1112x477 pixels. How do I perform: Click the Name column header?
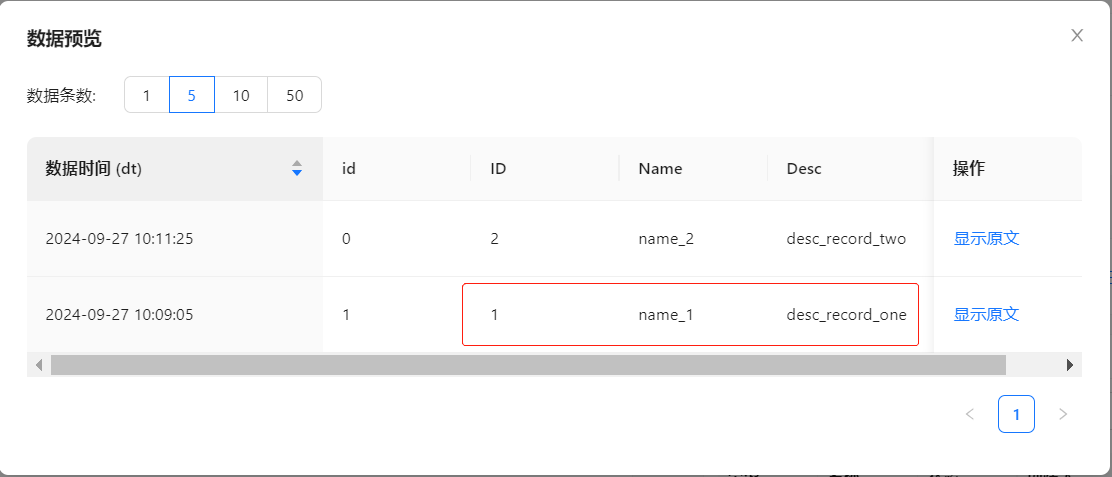(660, 169)
